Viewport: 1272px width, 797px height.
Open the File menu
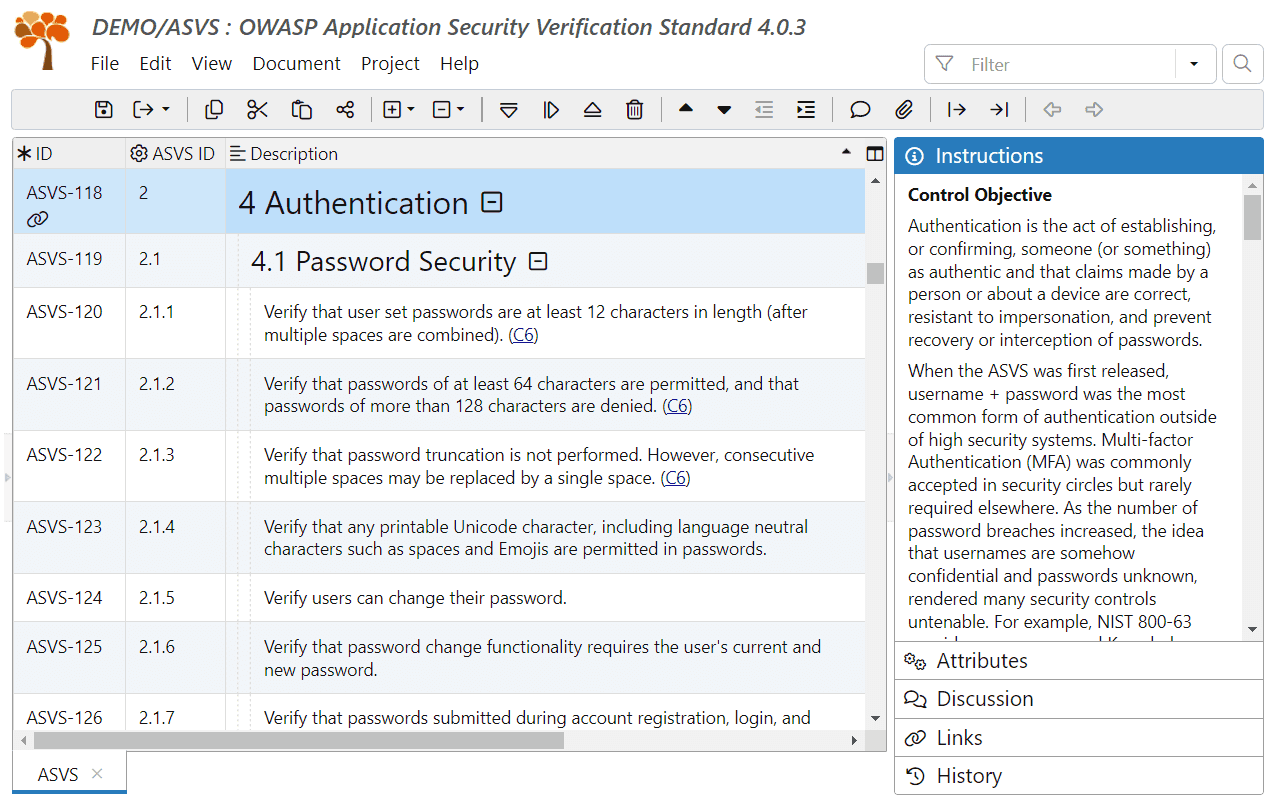105,63
